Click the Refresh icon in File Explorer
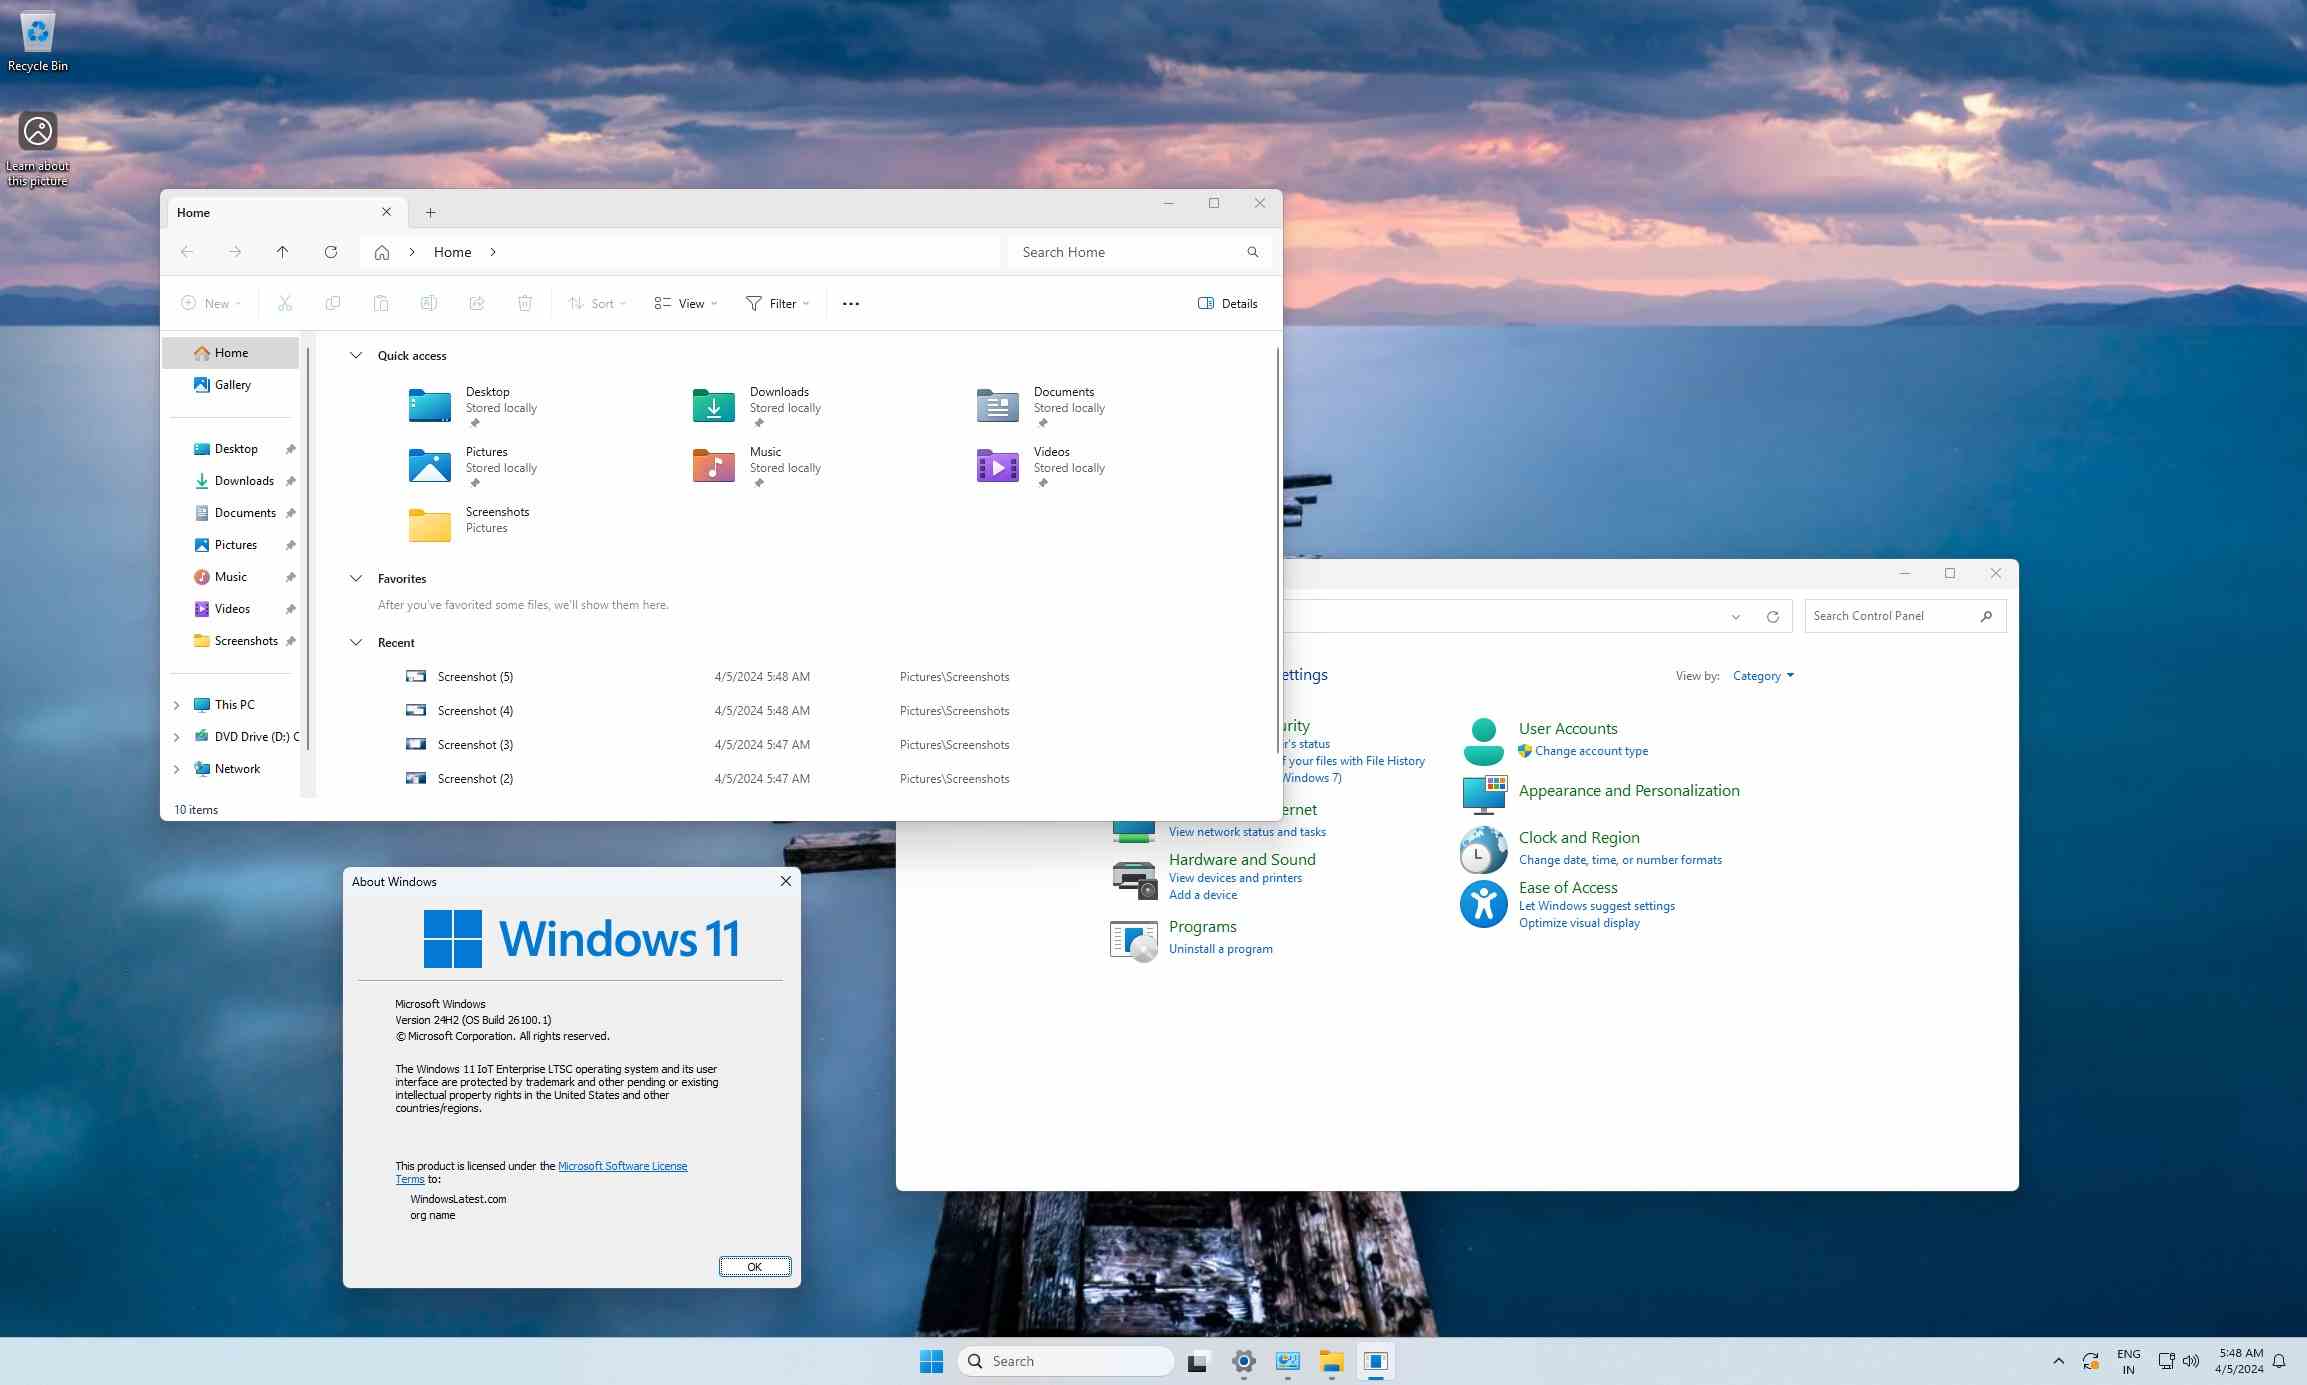Image resolution: width=2307 pixels, height=1385 pixels. click(331, 252)
